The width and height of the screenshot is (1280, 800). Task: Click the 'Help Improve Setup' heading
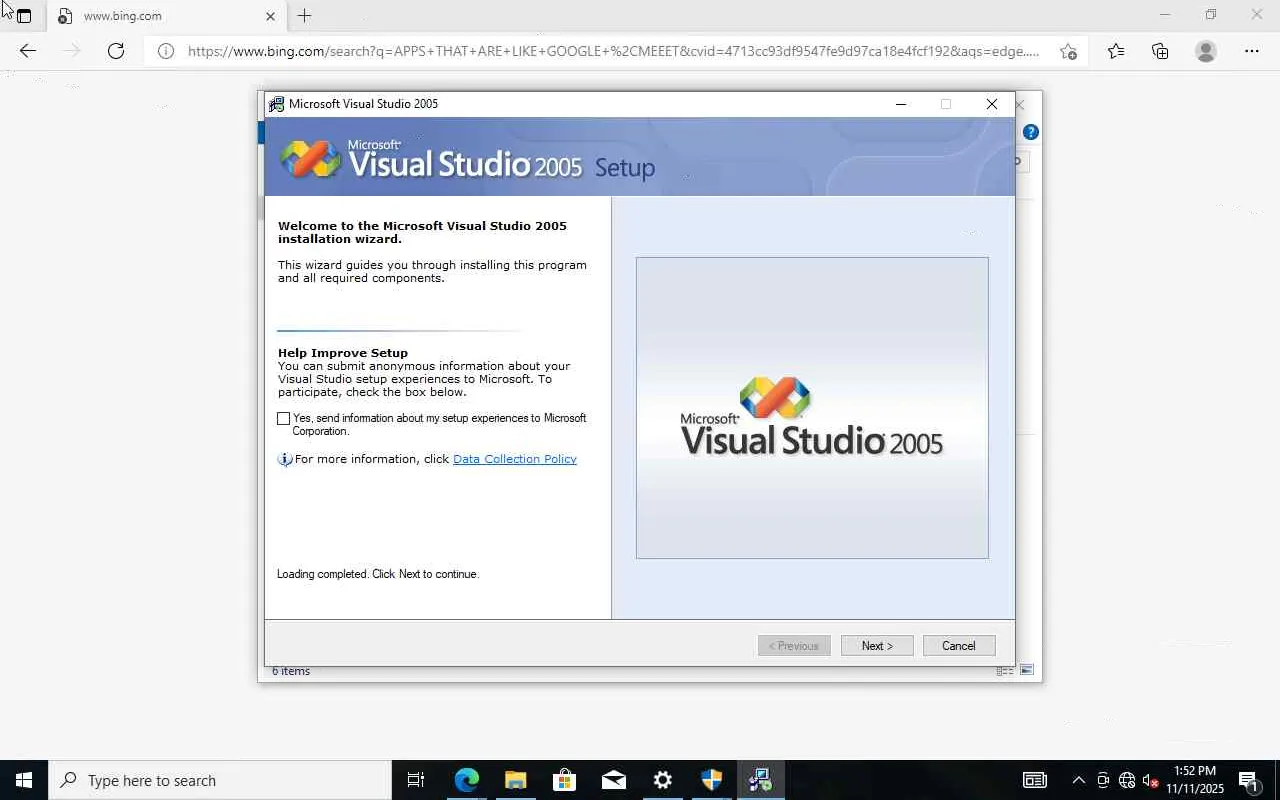[x=343, y=353]
